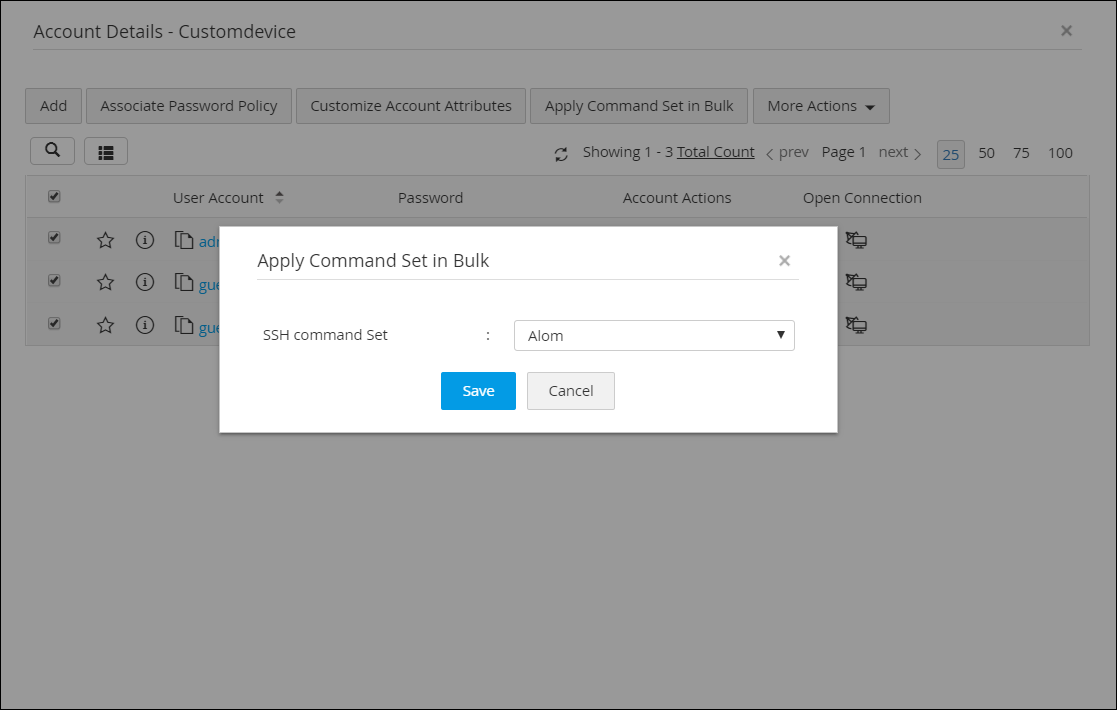Toggle the select-all checkbox in table header
1117x710 pixels.
pyautogui.click(x=54, y=197)
